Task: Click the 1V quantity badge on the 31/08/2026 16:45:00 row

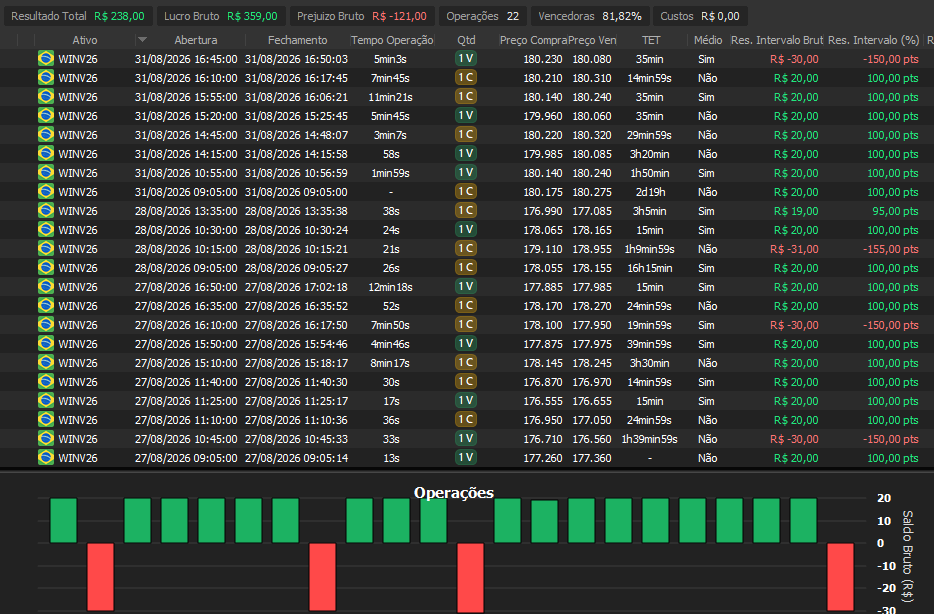Action: click(x=466, y=58)
